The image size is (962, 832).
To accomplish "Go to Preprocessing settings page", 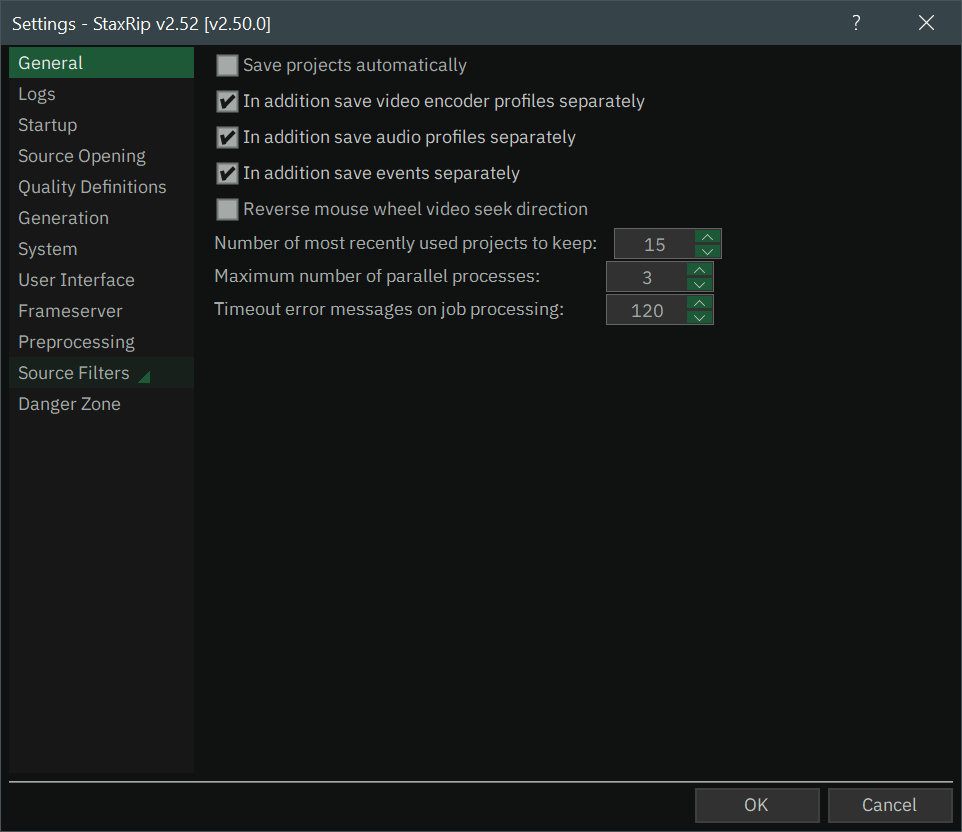I will pyautogui.click(x=101, y=342).
